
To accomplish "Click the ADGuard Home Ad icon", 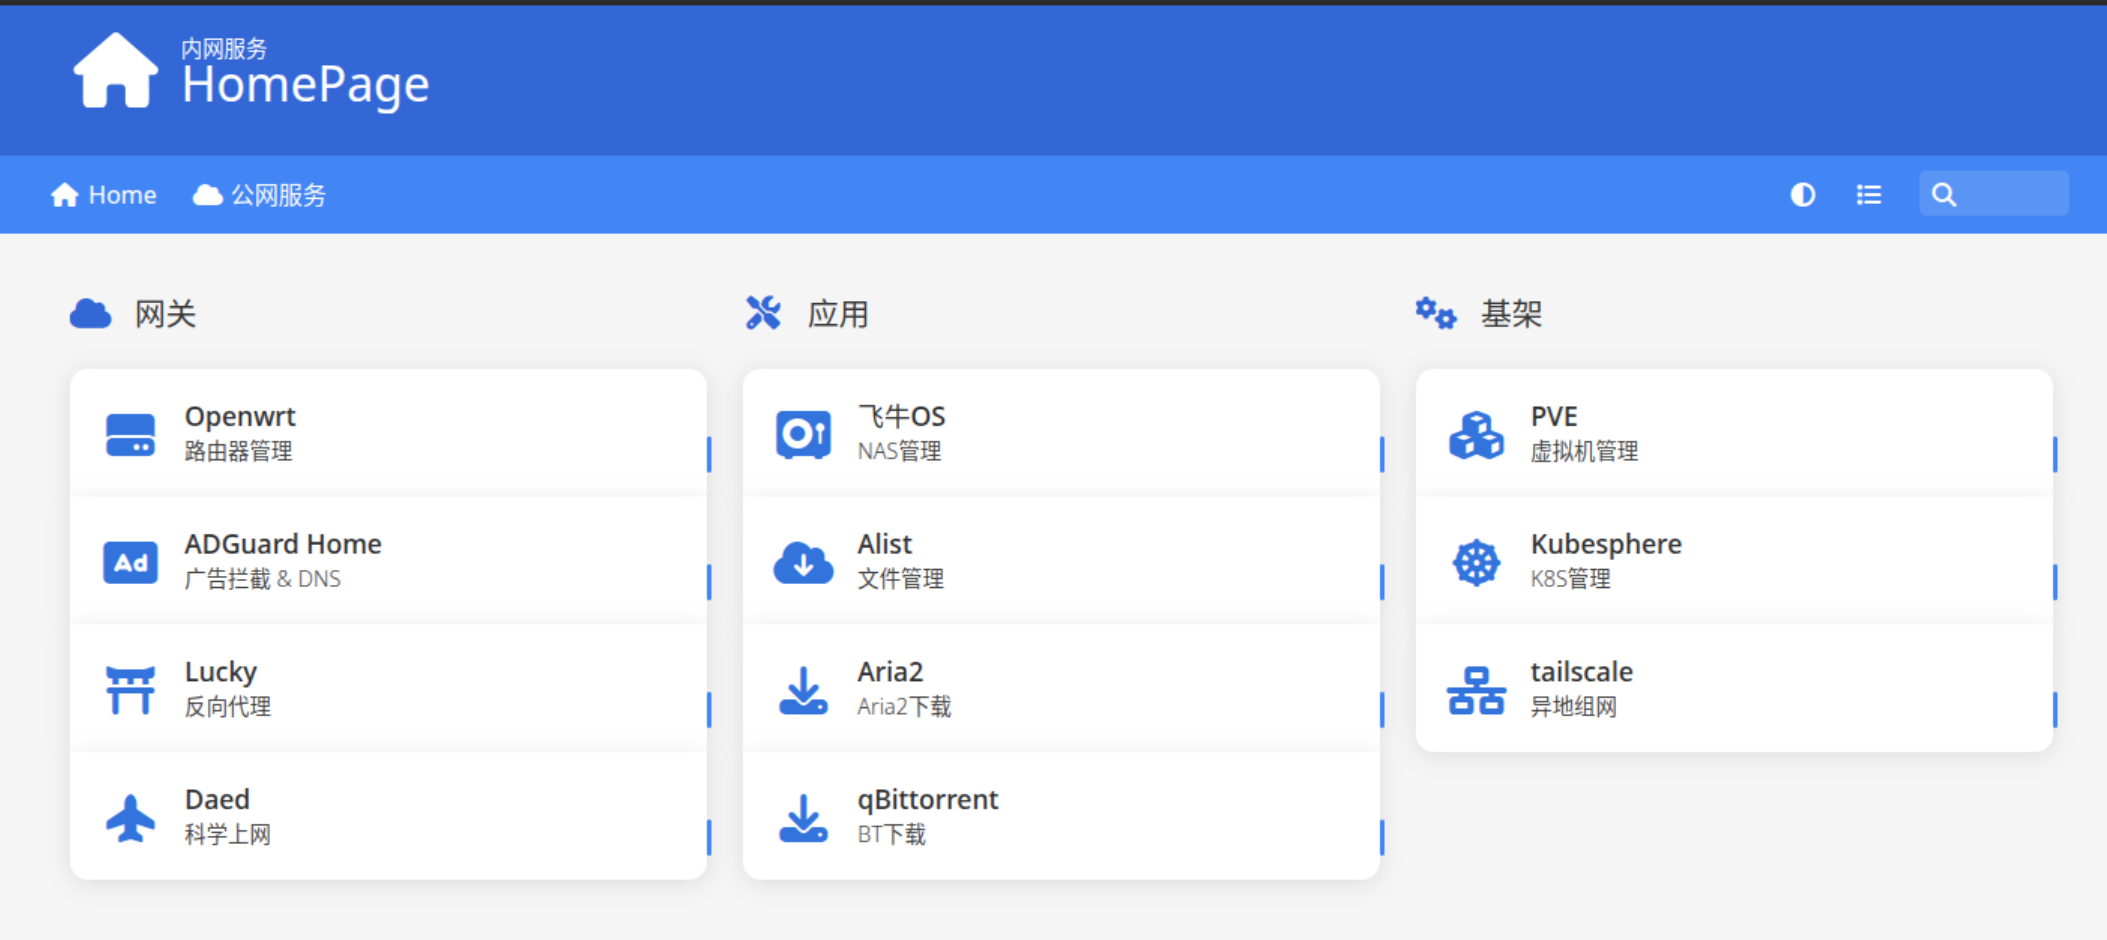I will (x=130, y=562).
